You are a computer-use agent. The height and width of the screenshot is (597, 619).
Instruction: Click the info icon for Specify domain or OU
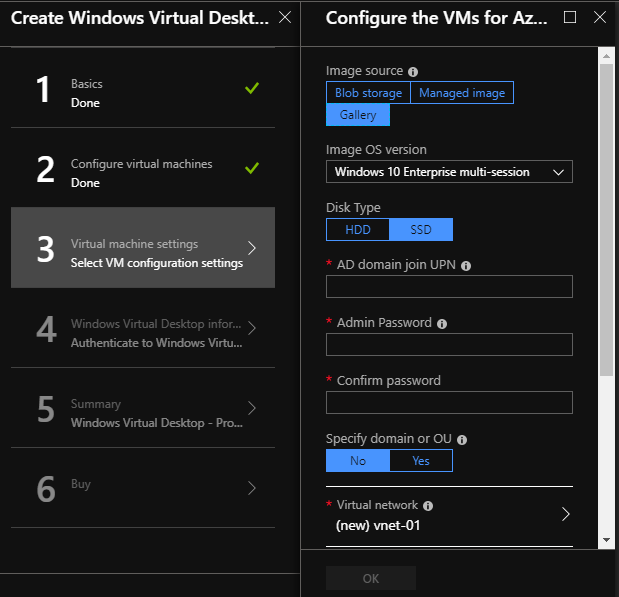point(461,439)
